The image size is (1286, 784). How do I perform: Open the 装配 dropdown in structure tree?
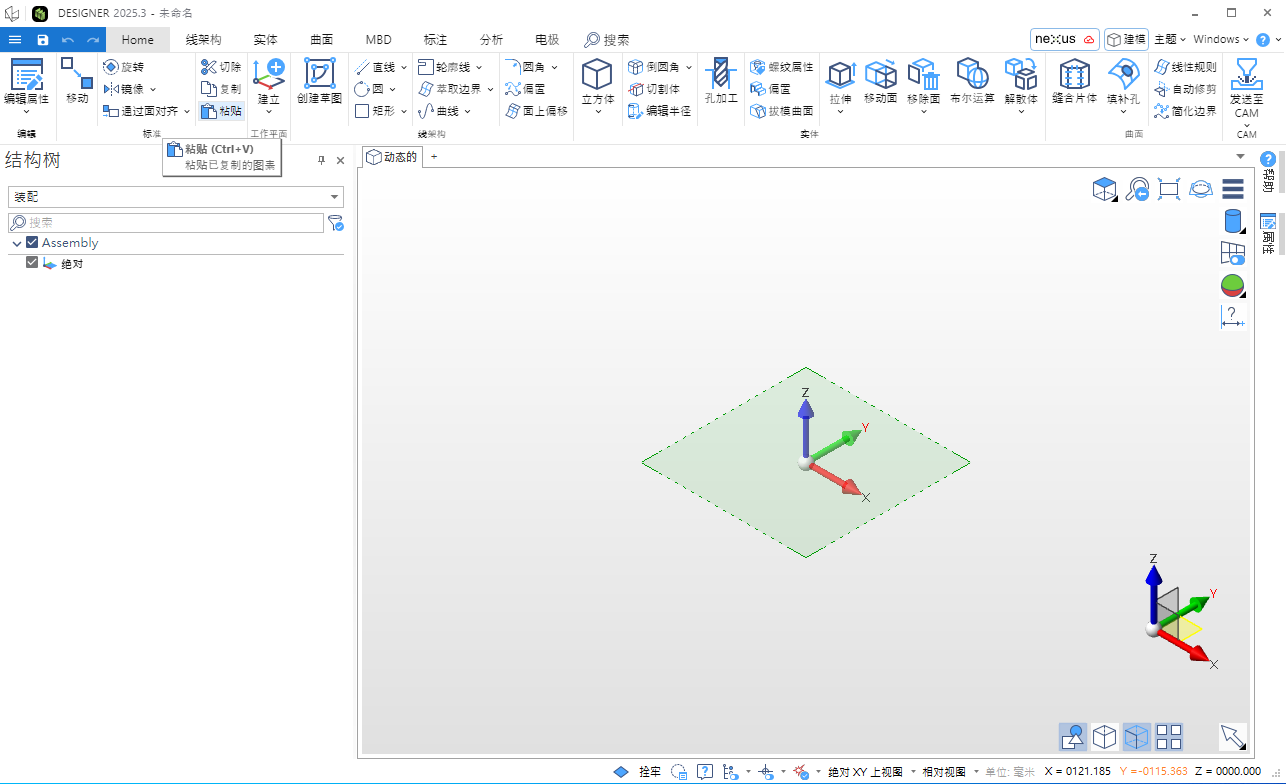[176, 197]
